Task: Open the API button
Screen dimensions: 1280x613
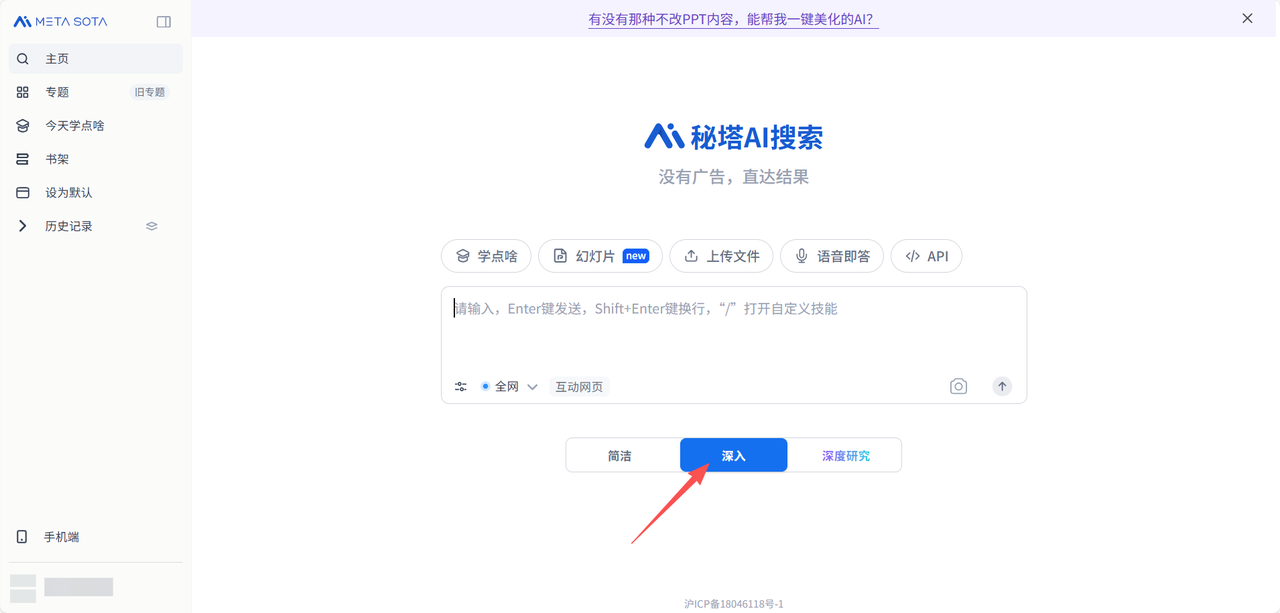Action: coord(926,256)
